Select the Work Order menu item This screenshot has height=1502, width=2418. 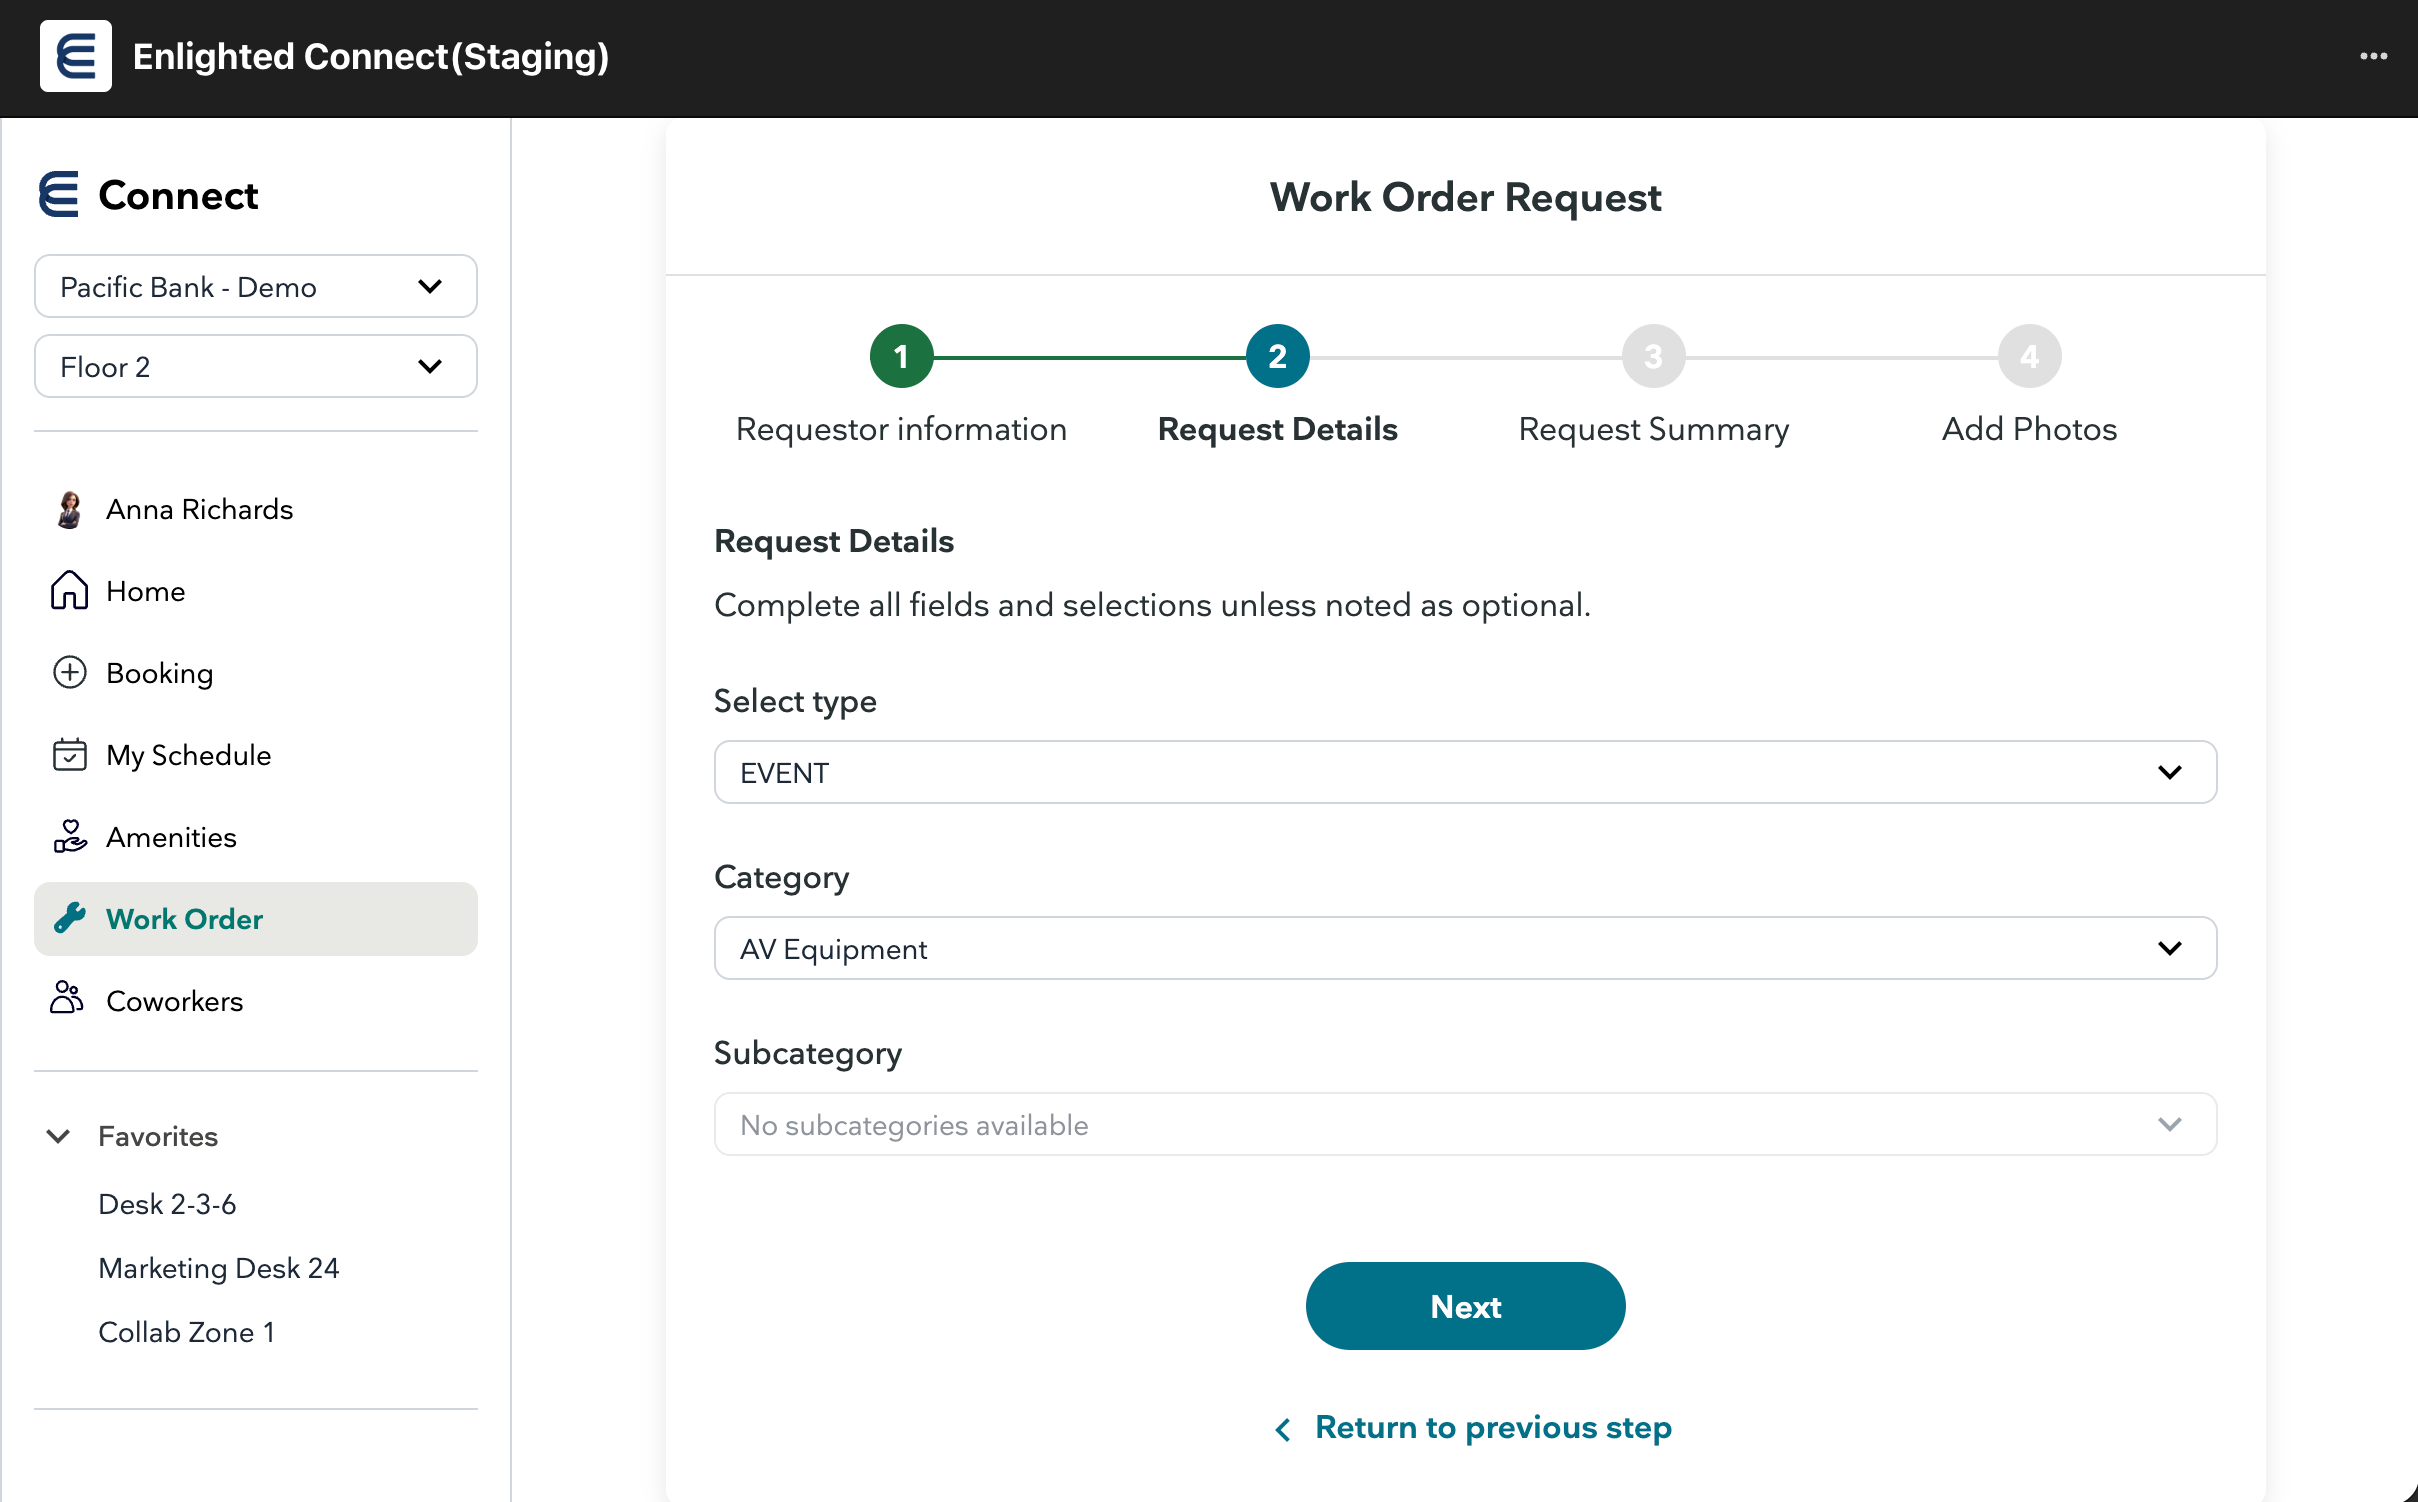click(256, 919)
